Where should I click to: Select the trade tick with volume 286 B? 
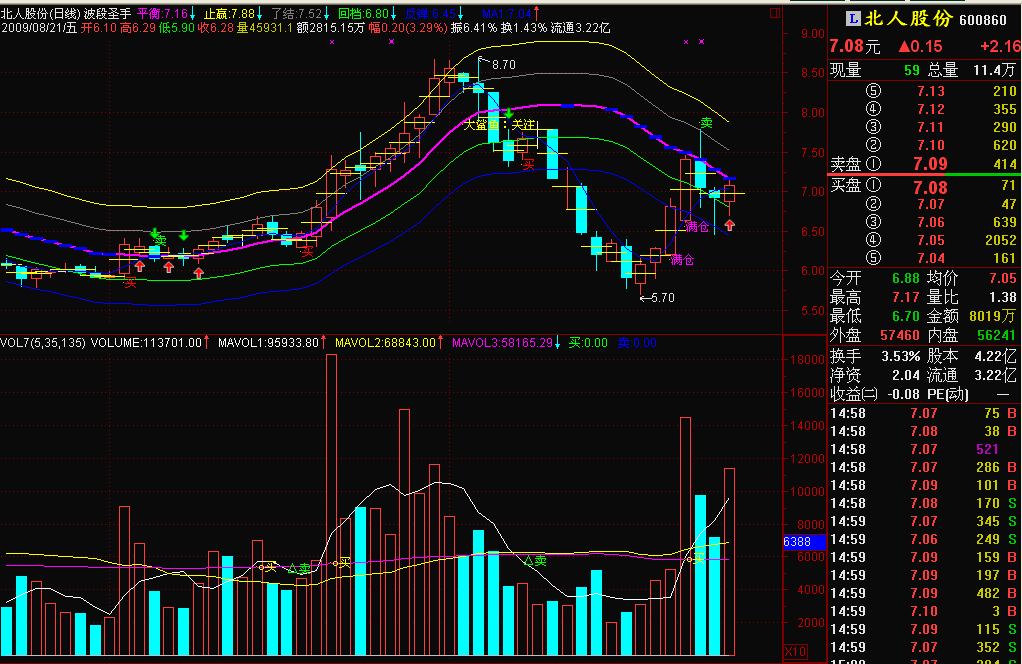pos(923,467)
